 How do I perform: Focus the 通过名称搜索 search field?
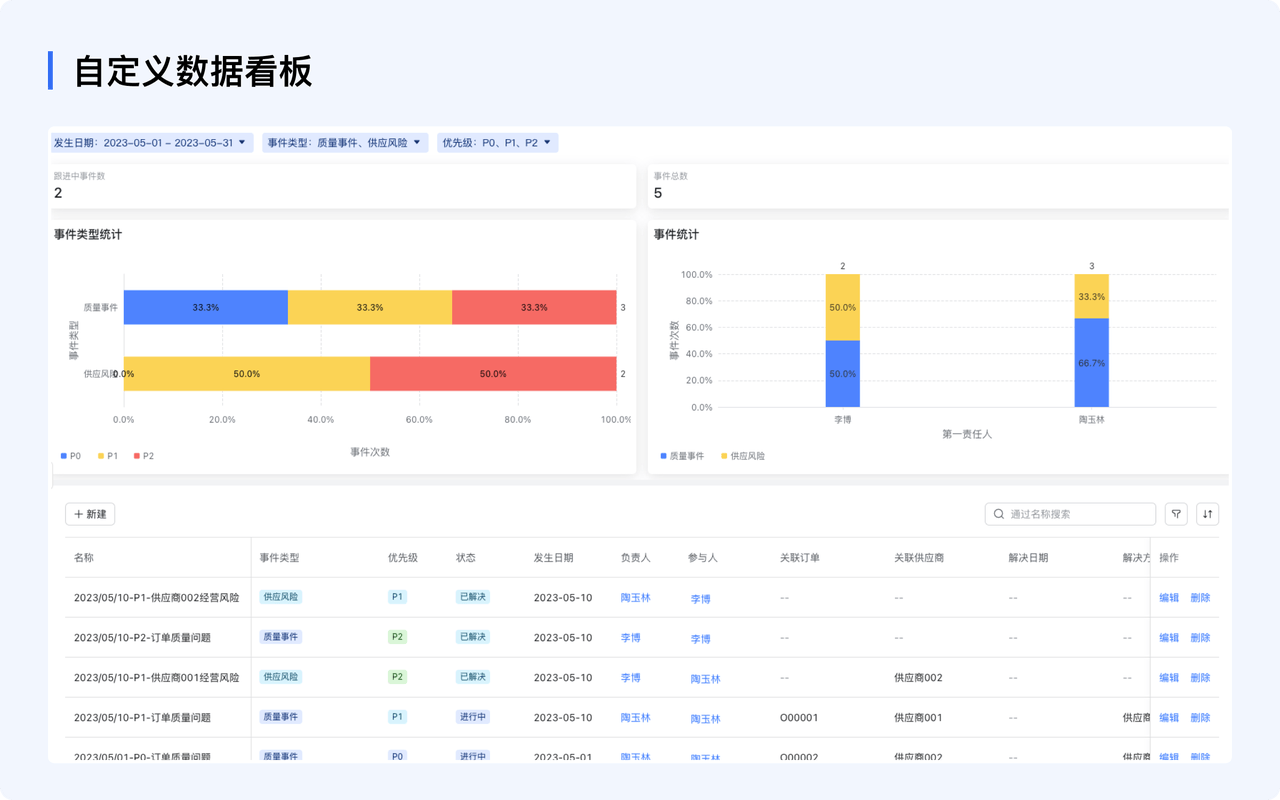pos(1070,514)
